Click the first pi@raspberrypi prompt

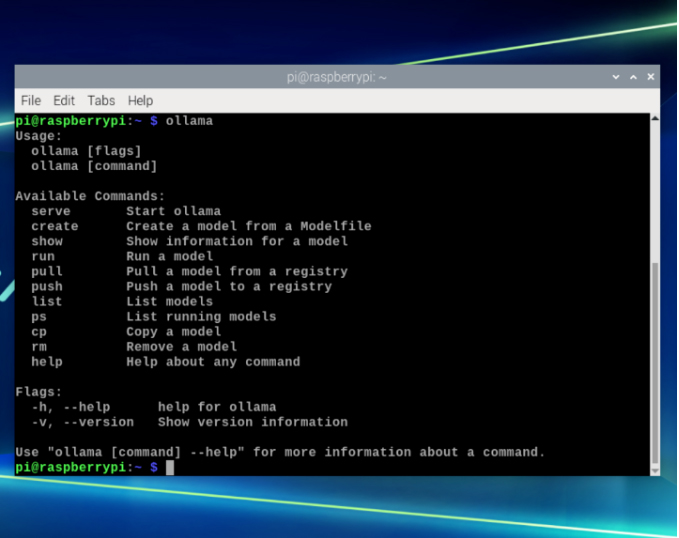coord(87,121)
